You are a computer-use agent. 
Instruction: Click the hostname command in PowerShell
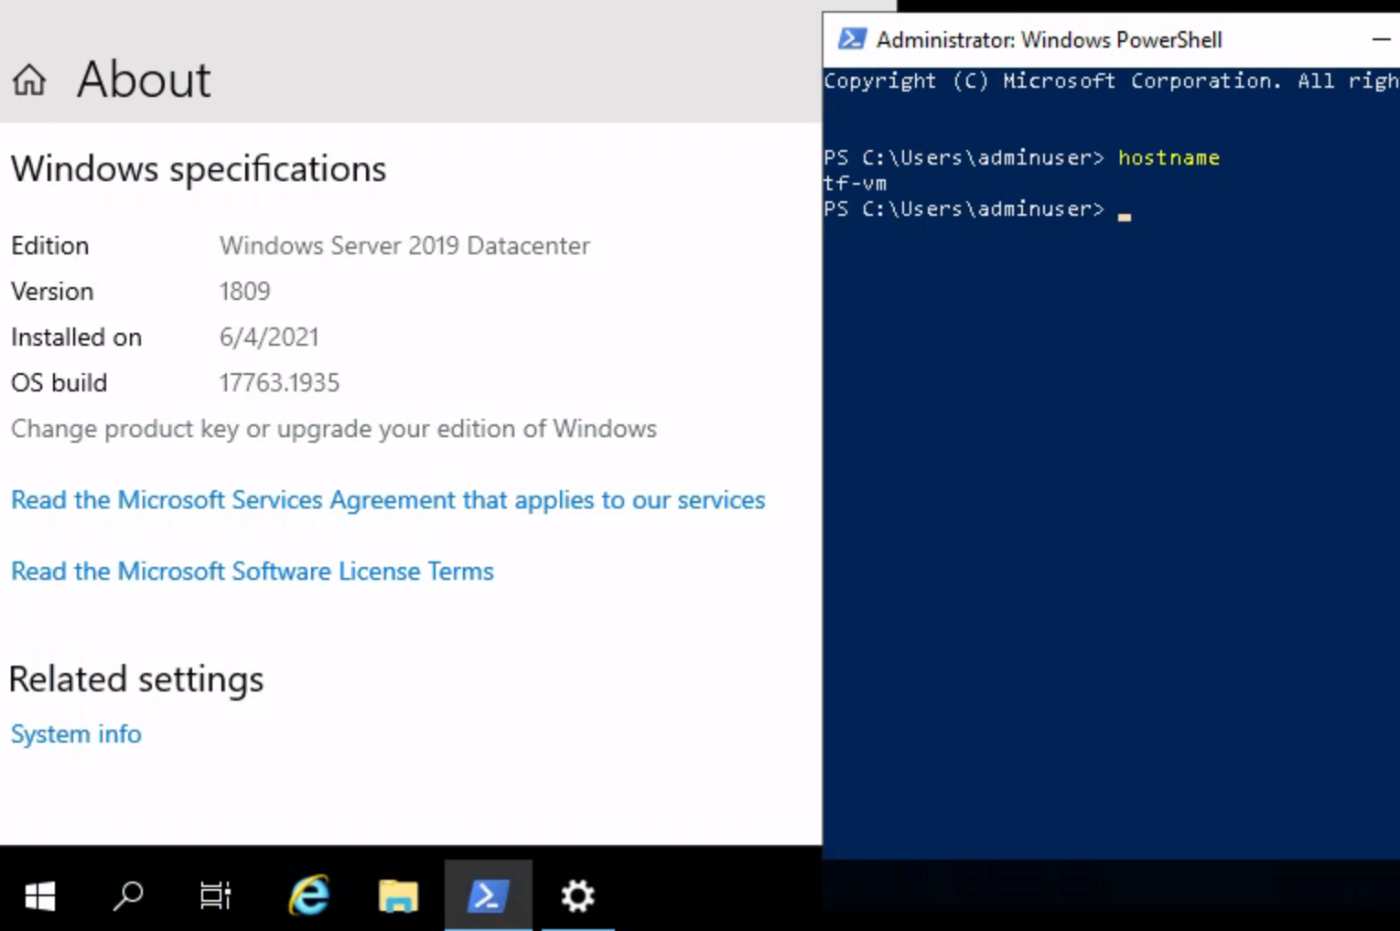1169,158
